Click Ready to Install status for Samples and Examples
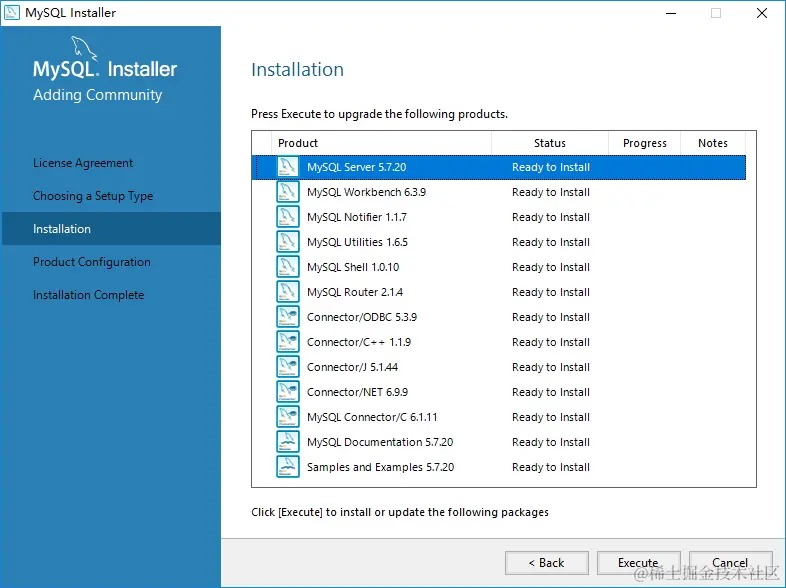 pyautogui.click(x=550, y=467)
